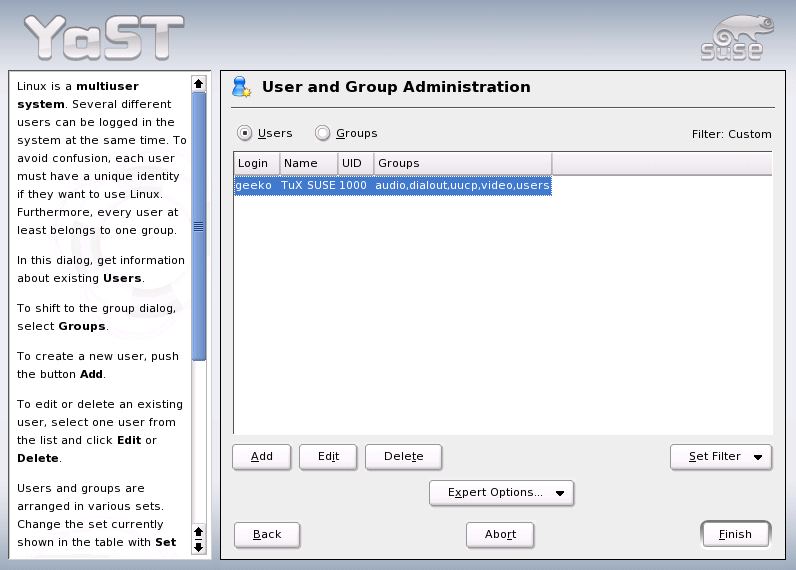Open the Set Filter dropdown
This screenshot has width=796, height=570.
click(721, 457)
